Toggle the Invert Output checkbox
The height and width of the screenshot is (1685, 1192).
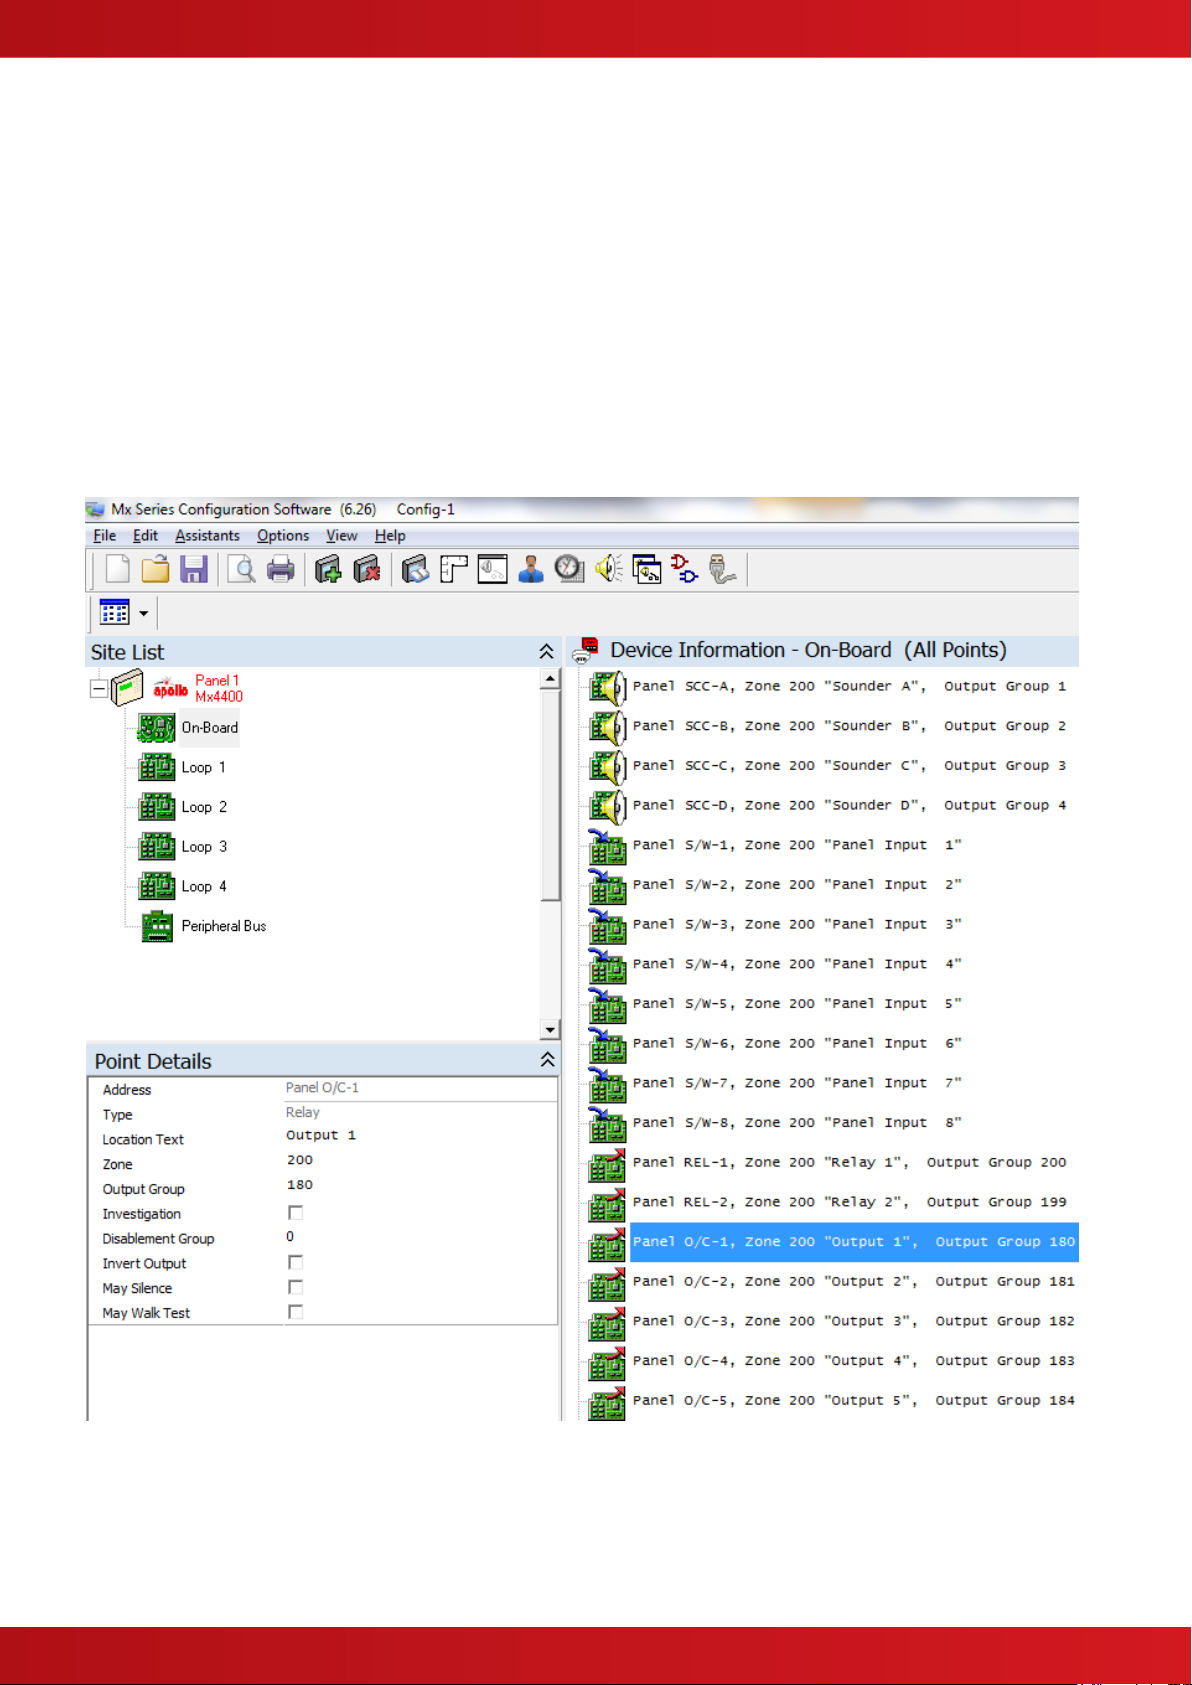click(295, 1263)
